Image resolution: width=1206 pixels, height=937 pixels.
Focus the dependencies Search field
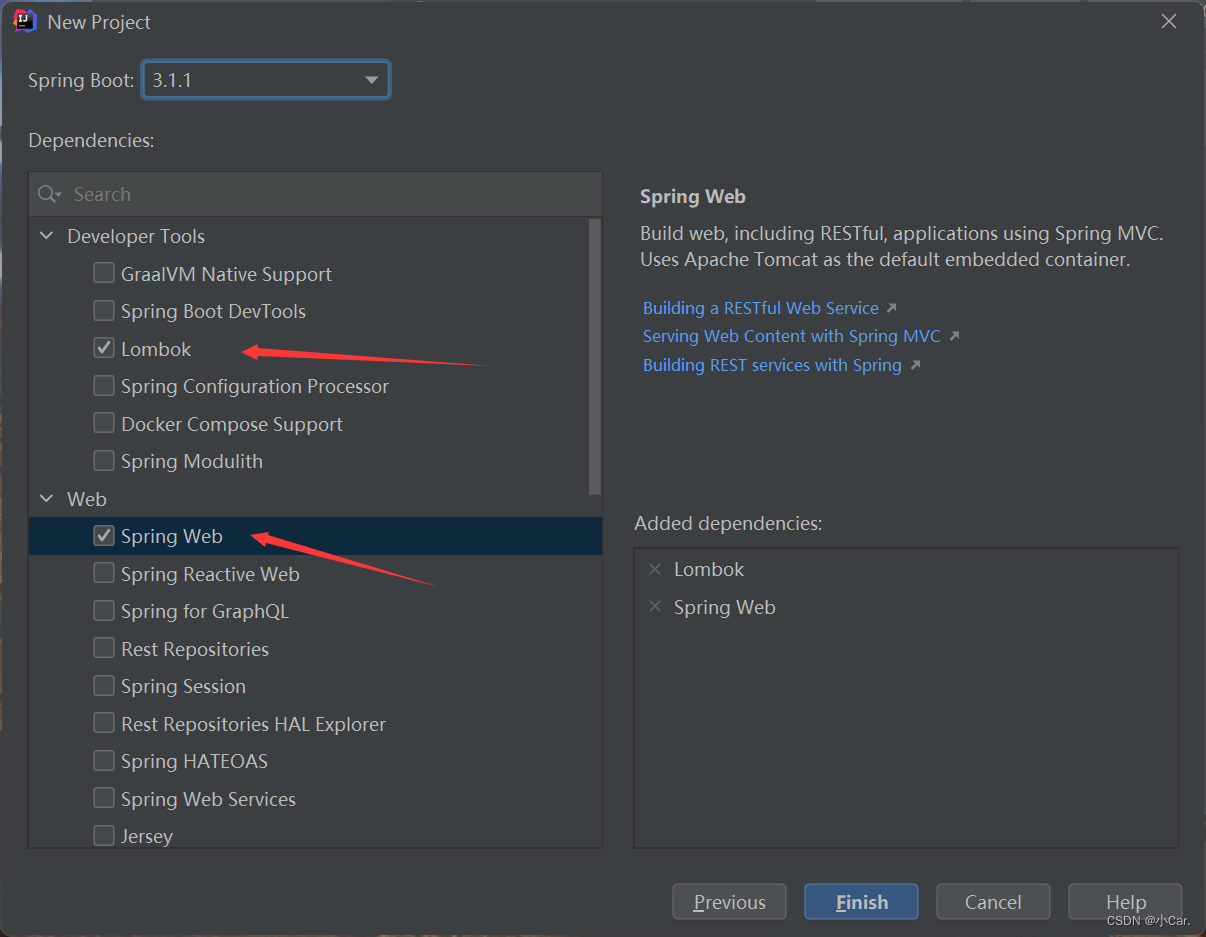315,194
